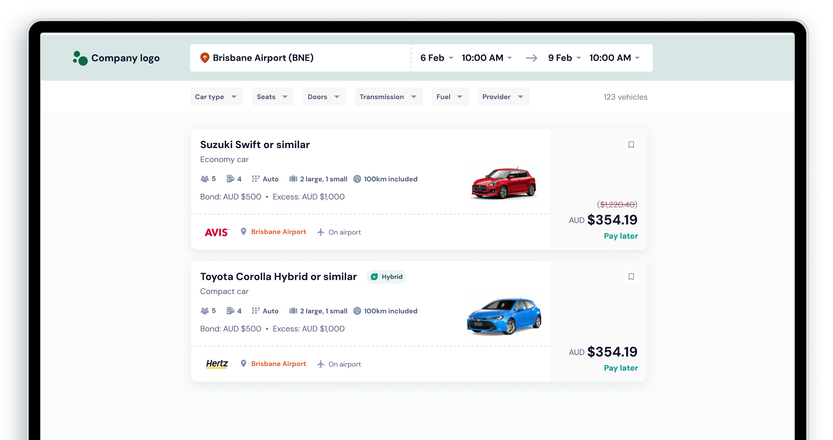Open the Car type filter dropdown
Viewport: 833px width, 440px height.
[216, 97]
